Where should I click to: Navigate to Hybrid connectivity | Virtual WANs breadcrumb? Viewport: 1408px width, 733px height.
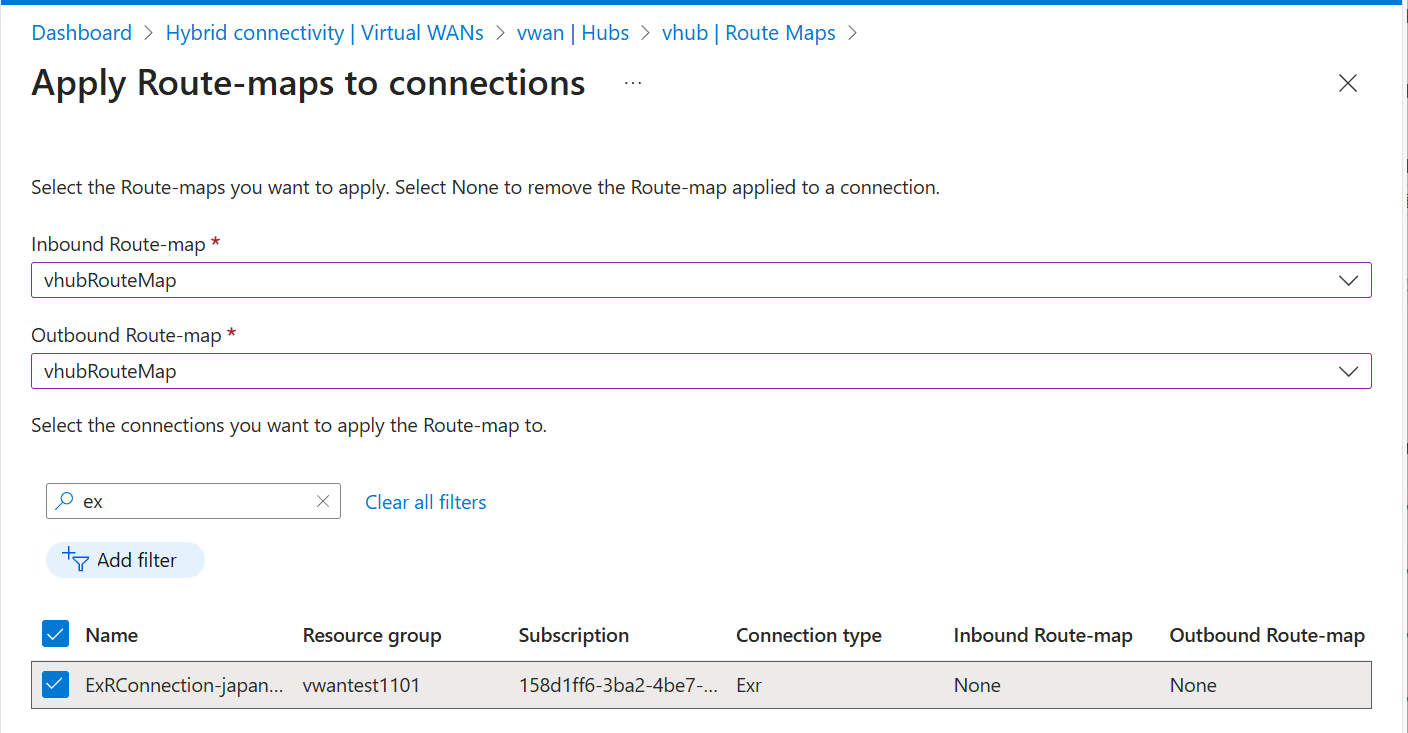324,33
